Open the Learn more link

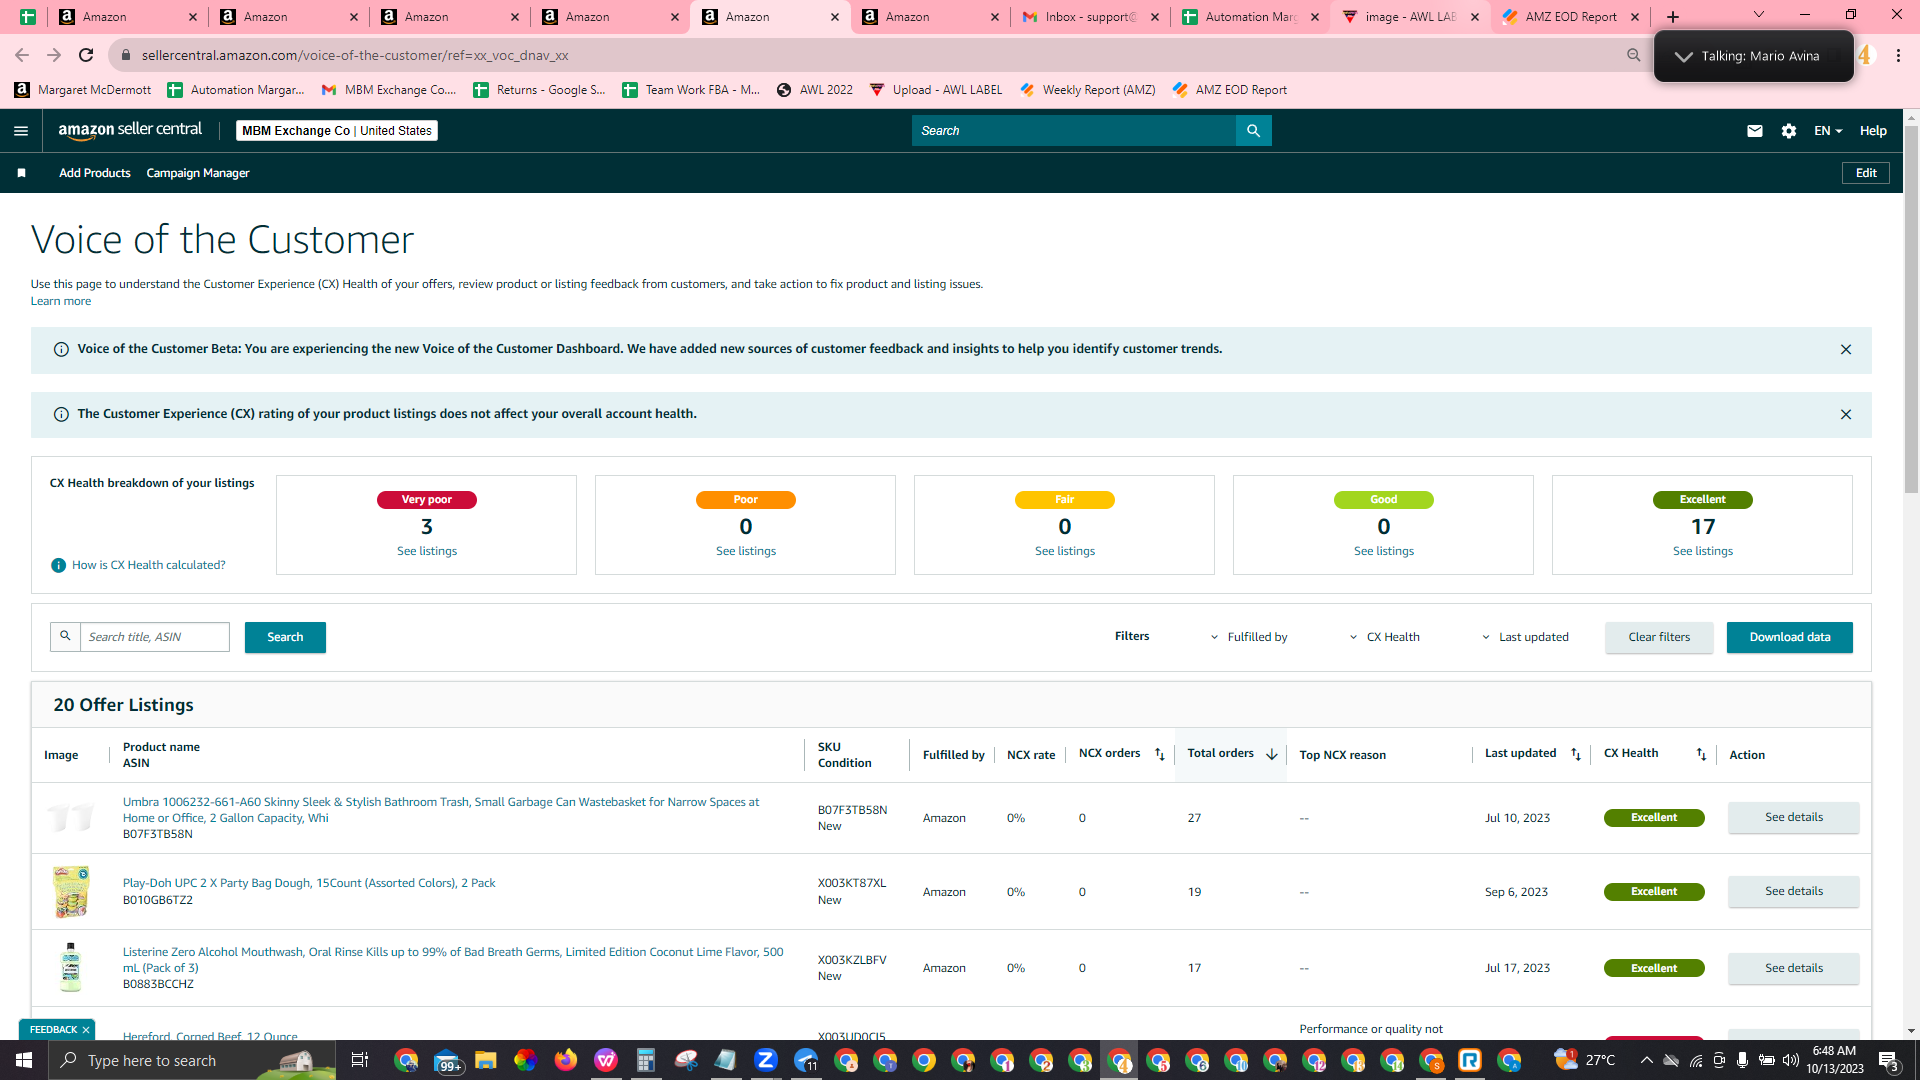tap(61, 301)
